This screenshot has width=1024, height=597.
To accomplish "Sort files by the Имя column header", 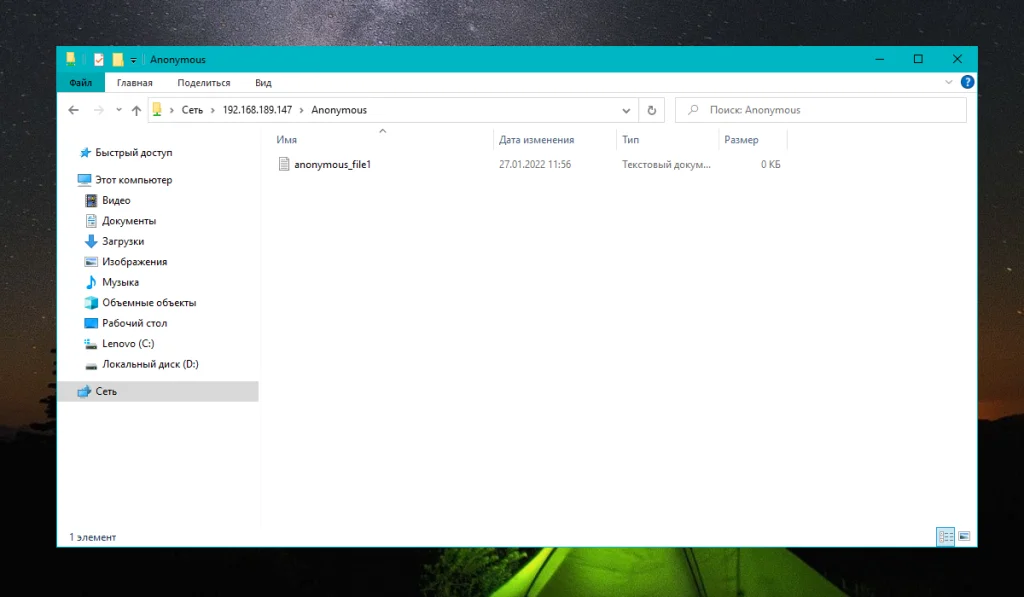I will click(x=285, y=139).
